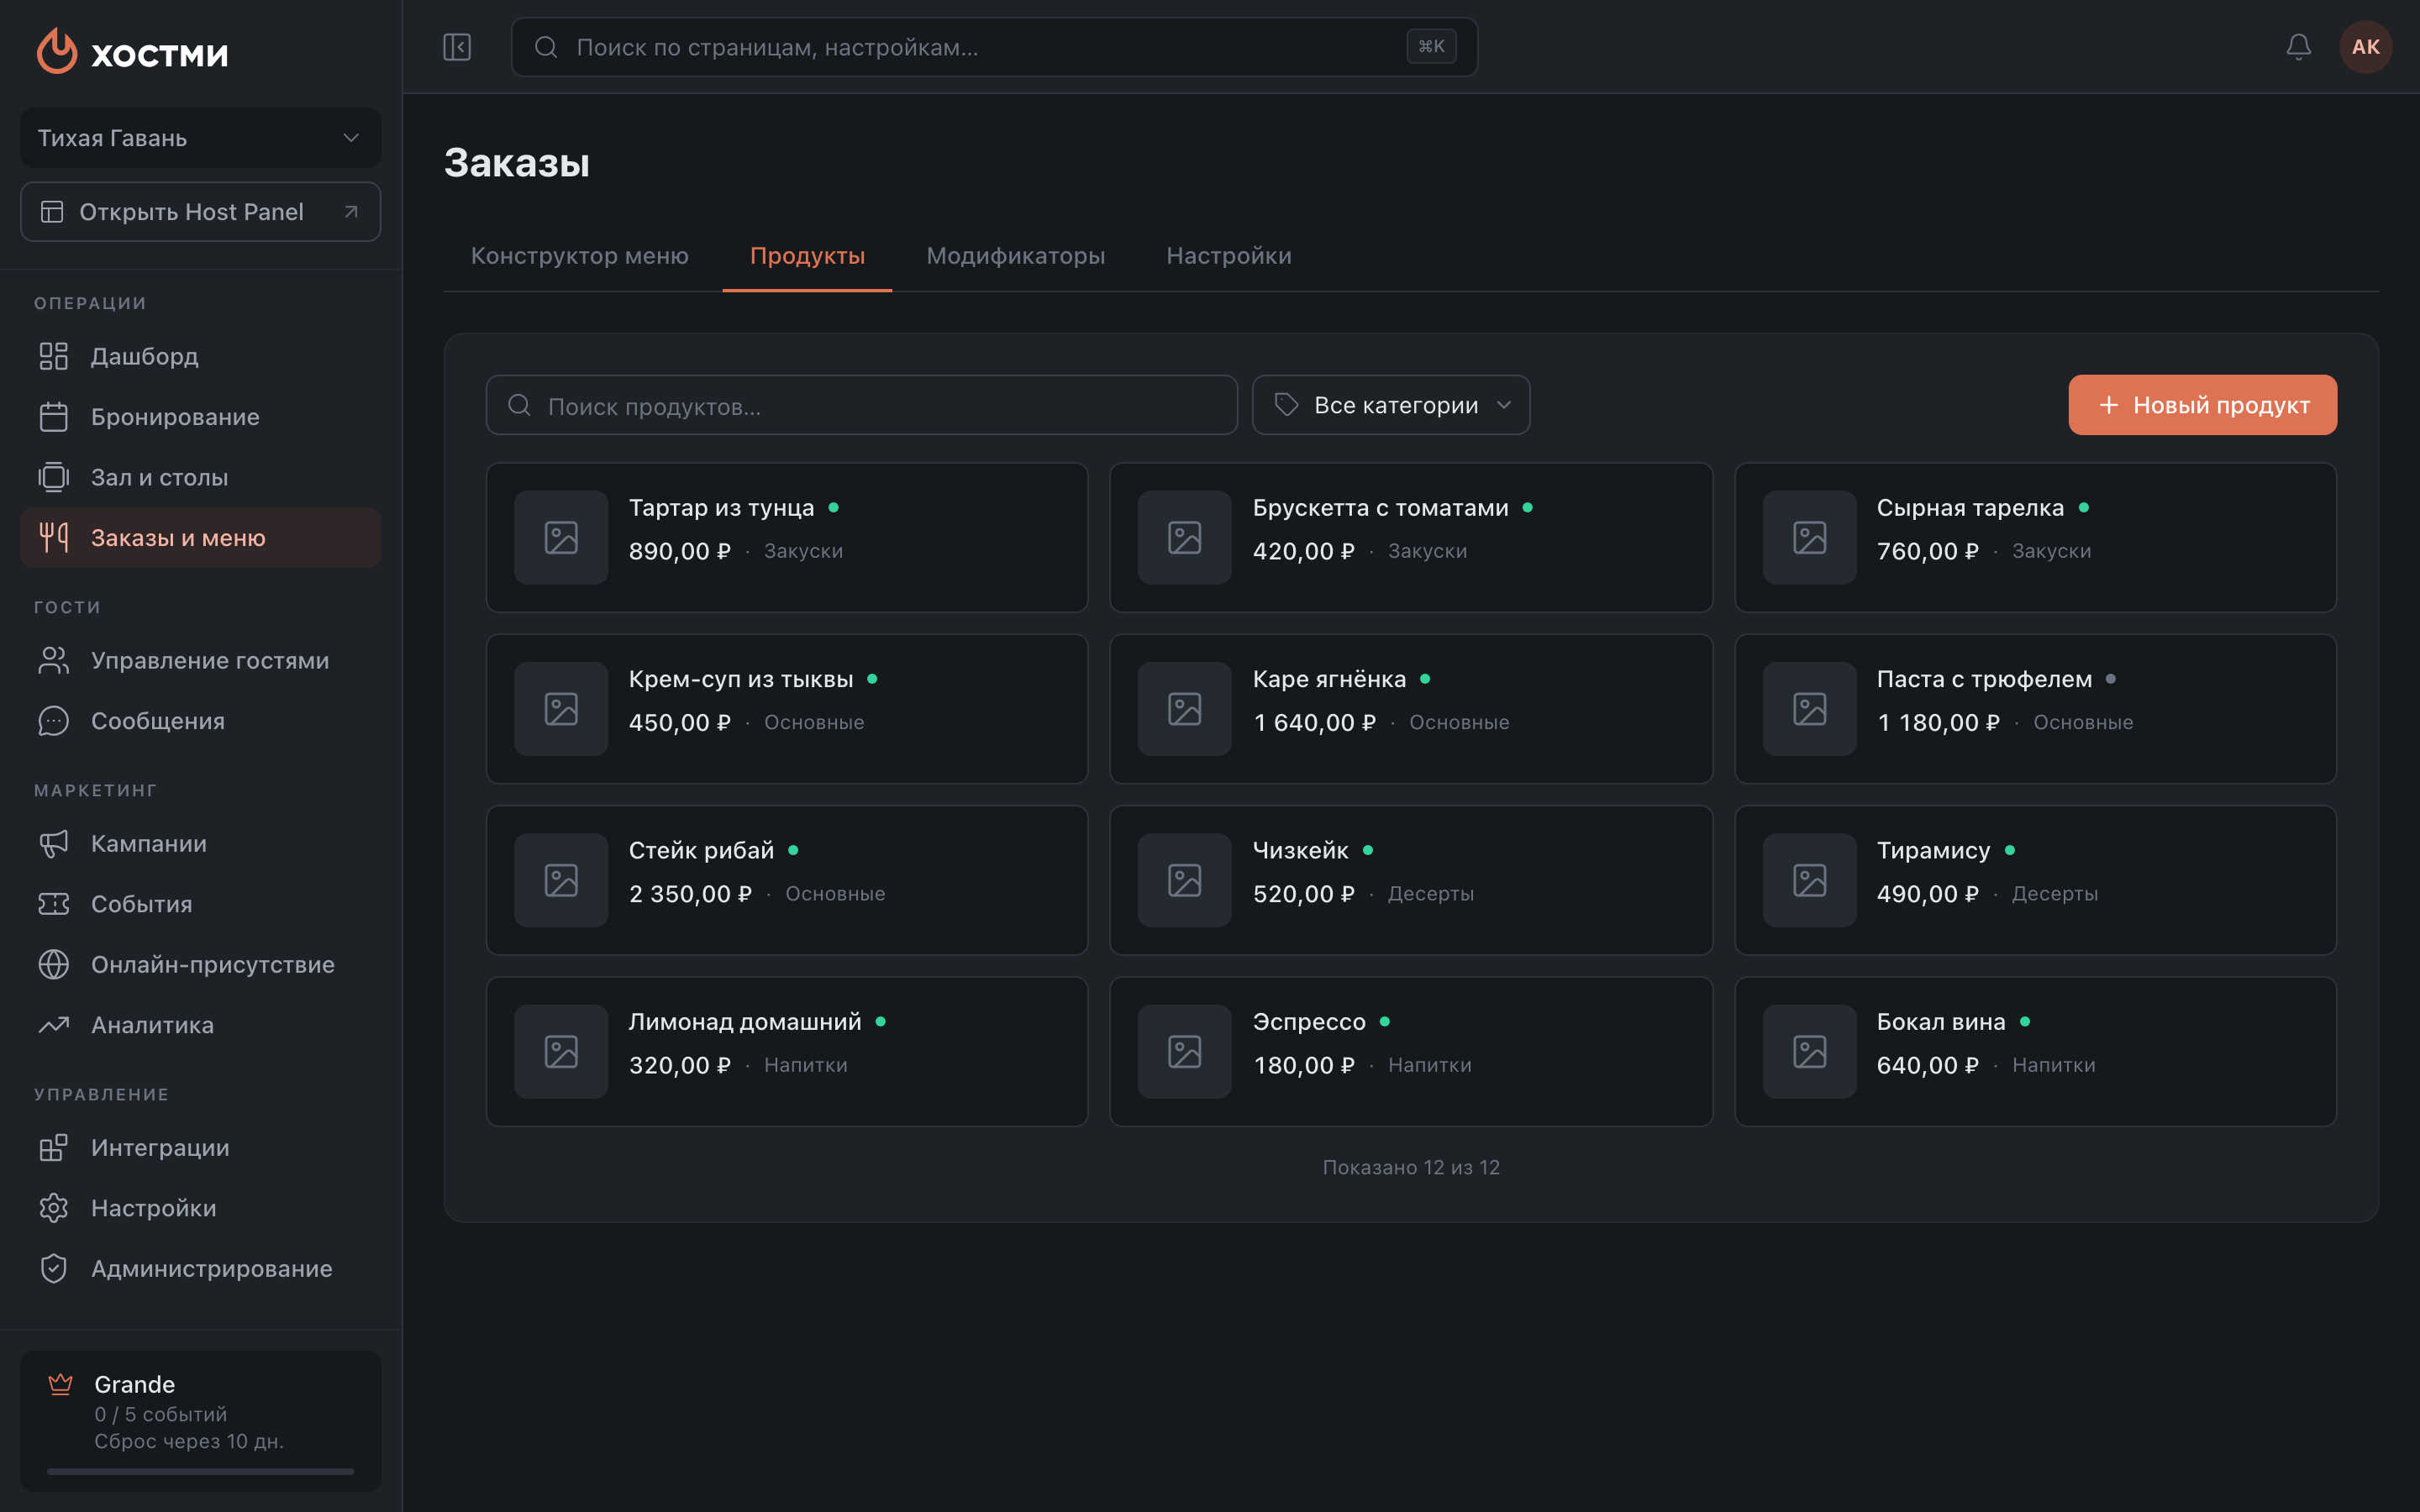The width and height of the screenshot is (2420, 1512).
Task: Focus the global page search field
Action: click(x=994, y=47)
